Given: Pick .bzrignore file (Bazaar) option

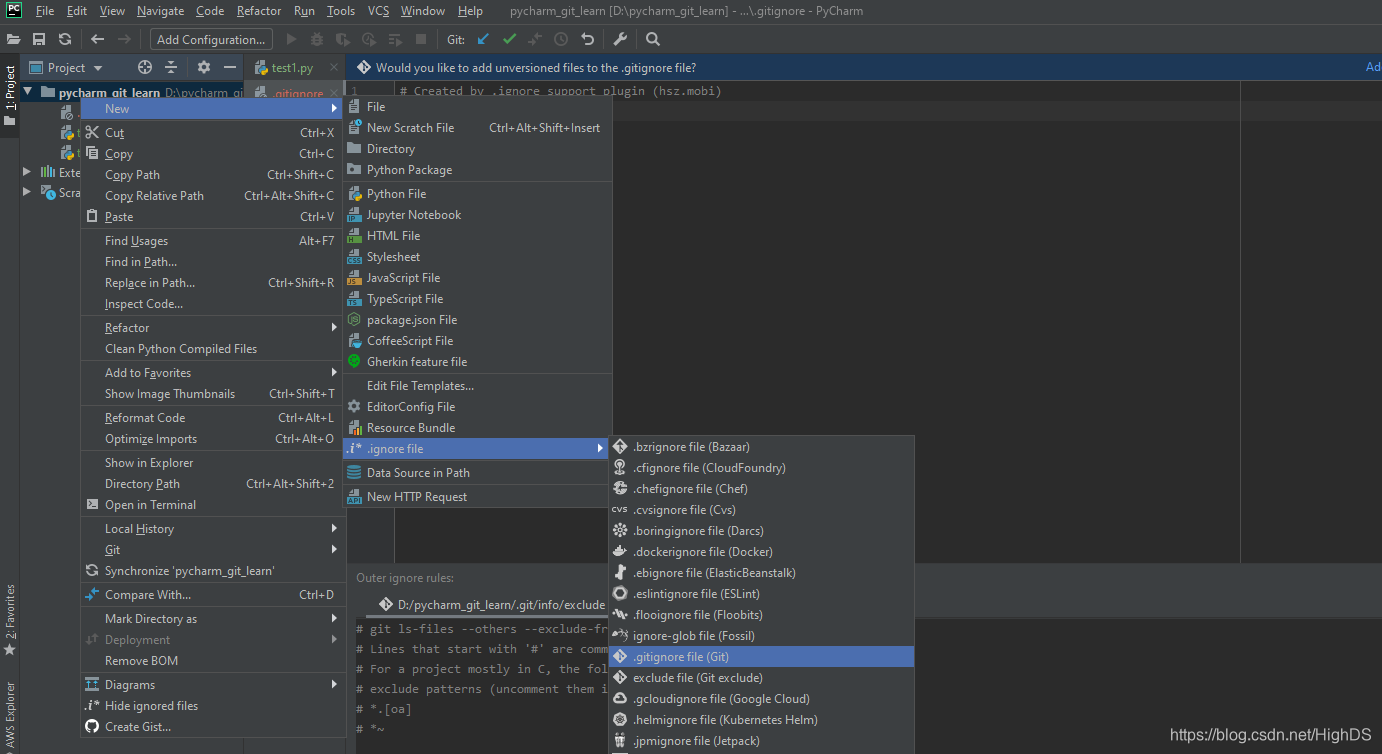Looking at the screenshot, I should pyautogui.click(x=762, y=447).
